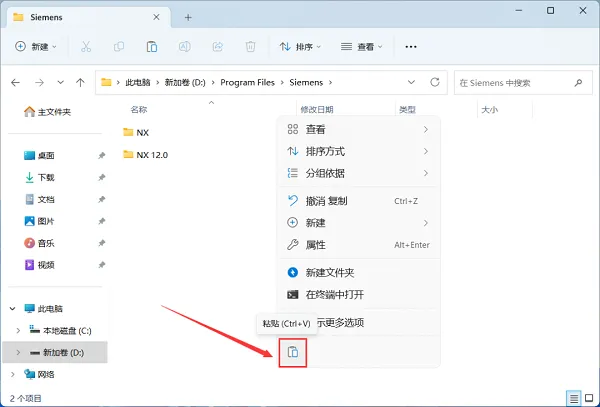Viewport: 600px width, 407px height.
Task: Open 分组依据 submenu in context menu
Action: click(x=359, y=173)
